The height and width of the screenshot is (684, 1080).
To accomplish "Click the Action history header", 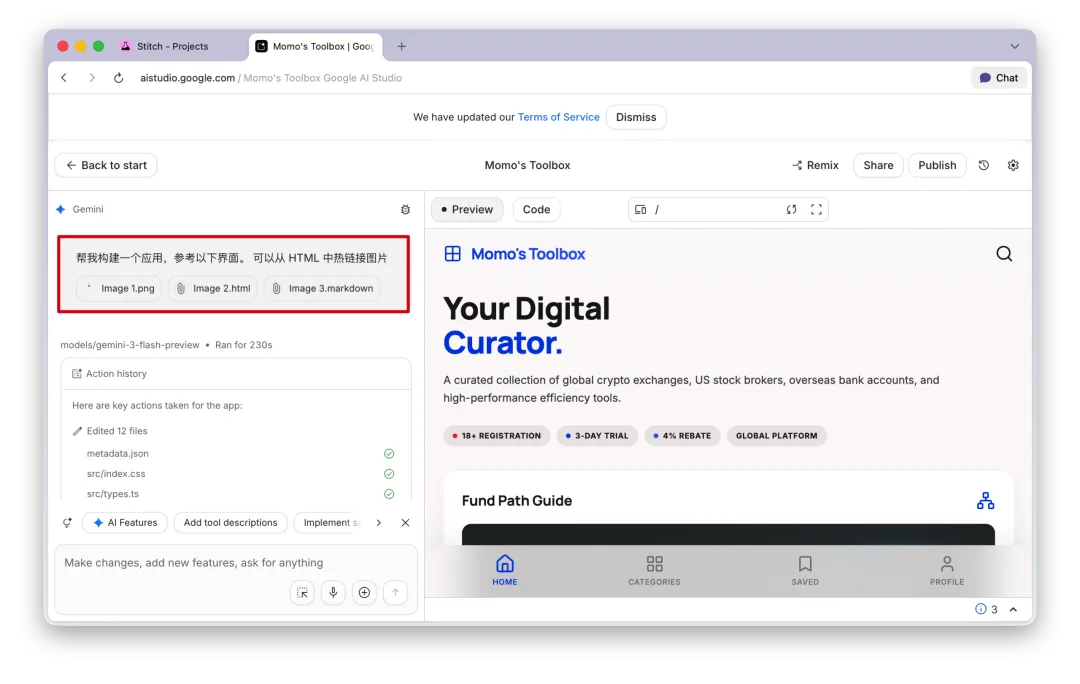I will [x=236, y=374].
